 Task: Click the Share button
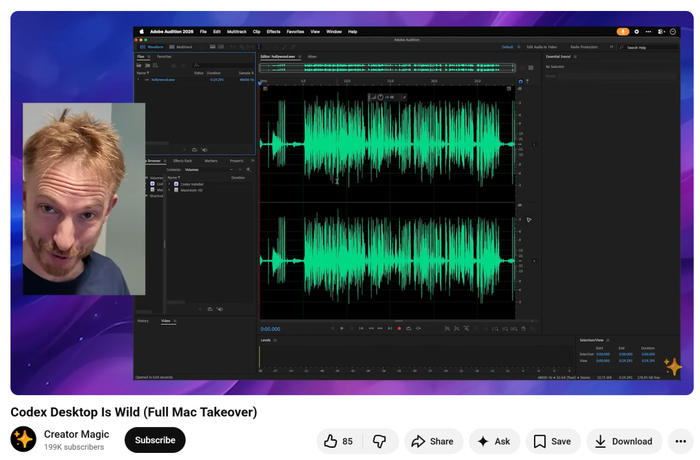pos(432,441)
